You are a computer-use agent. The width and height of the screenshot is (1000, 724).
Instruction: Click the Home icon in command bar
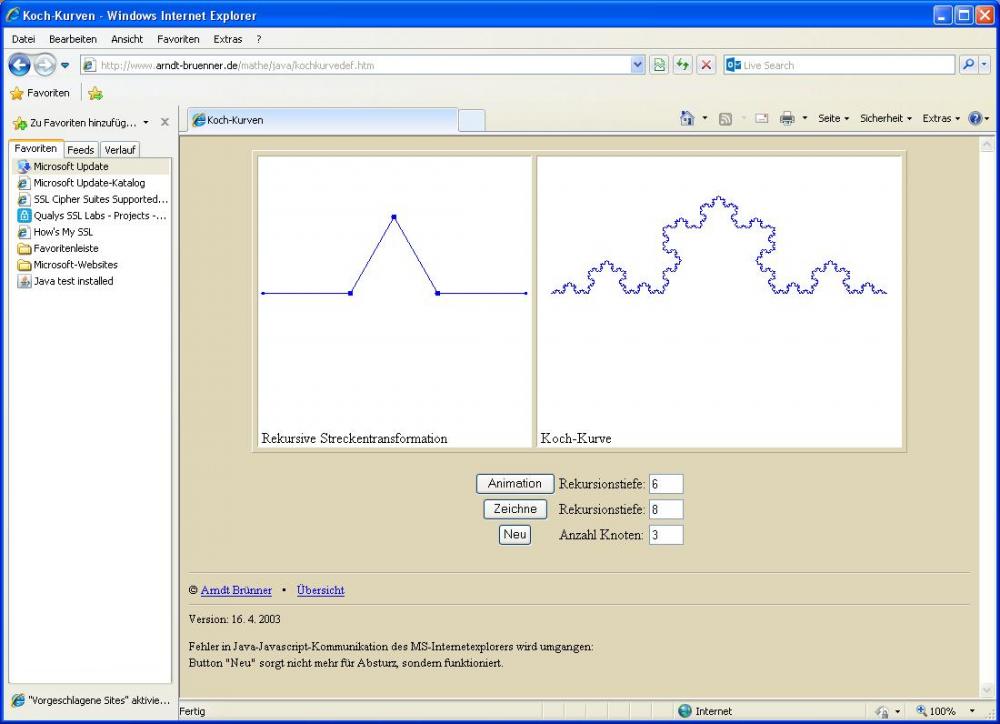point(687,118)
